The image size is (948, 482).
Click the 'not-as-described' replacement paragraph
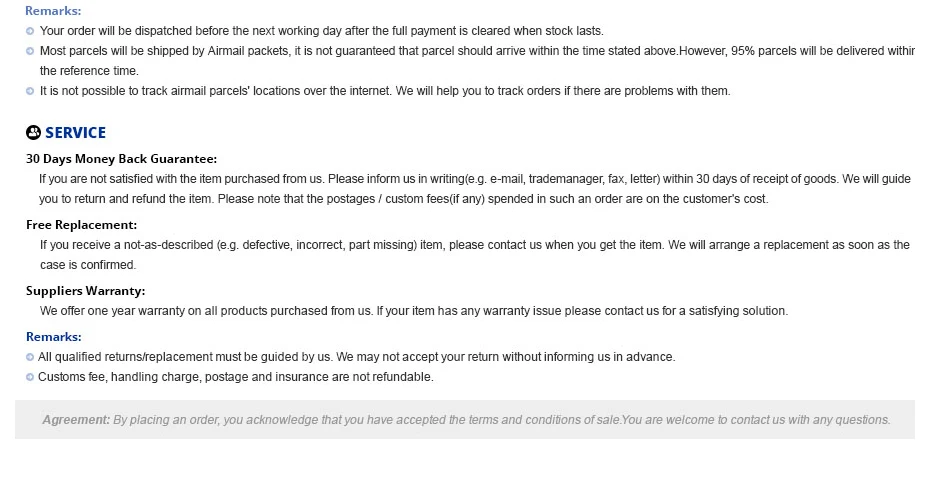click(475, 255)
